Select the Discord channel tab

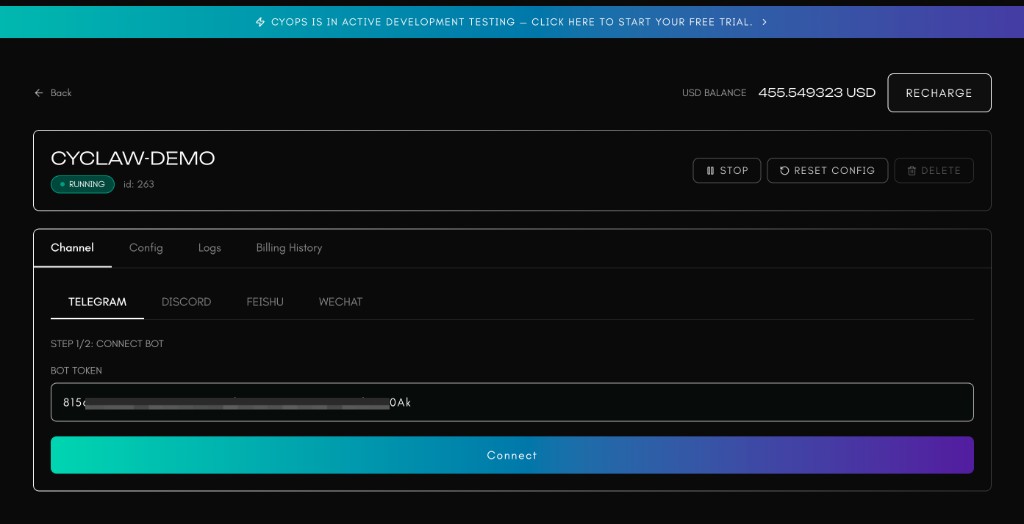click(186, 302)
